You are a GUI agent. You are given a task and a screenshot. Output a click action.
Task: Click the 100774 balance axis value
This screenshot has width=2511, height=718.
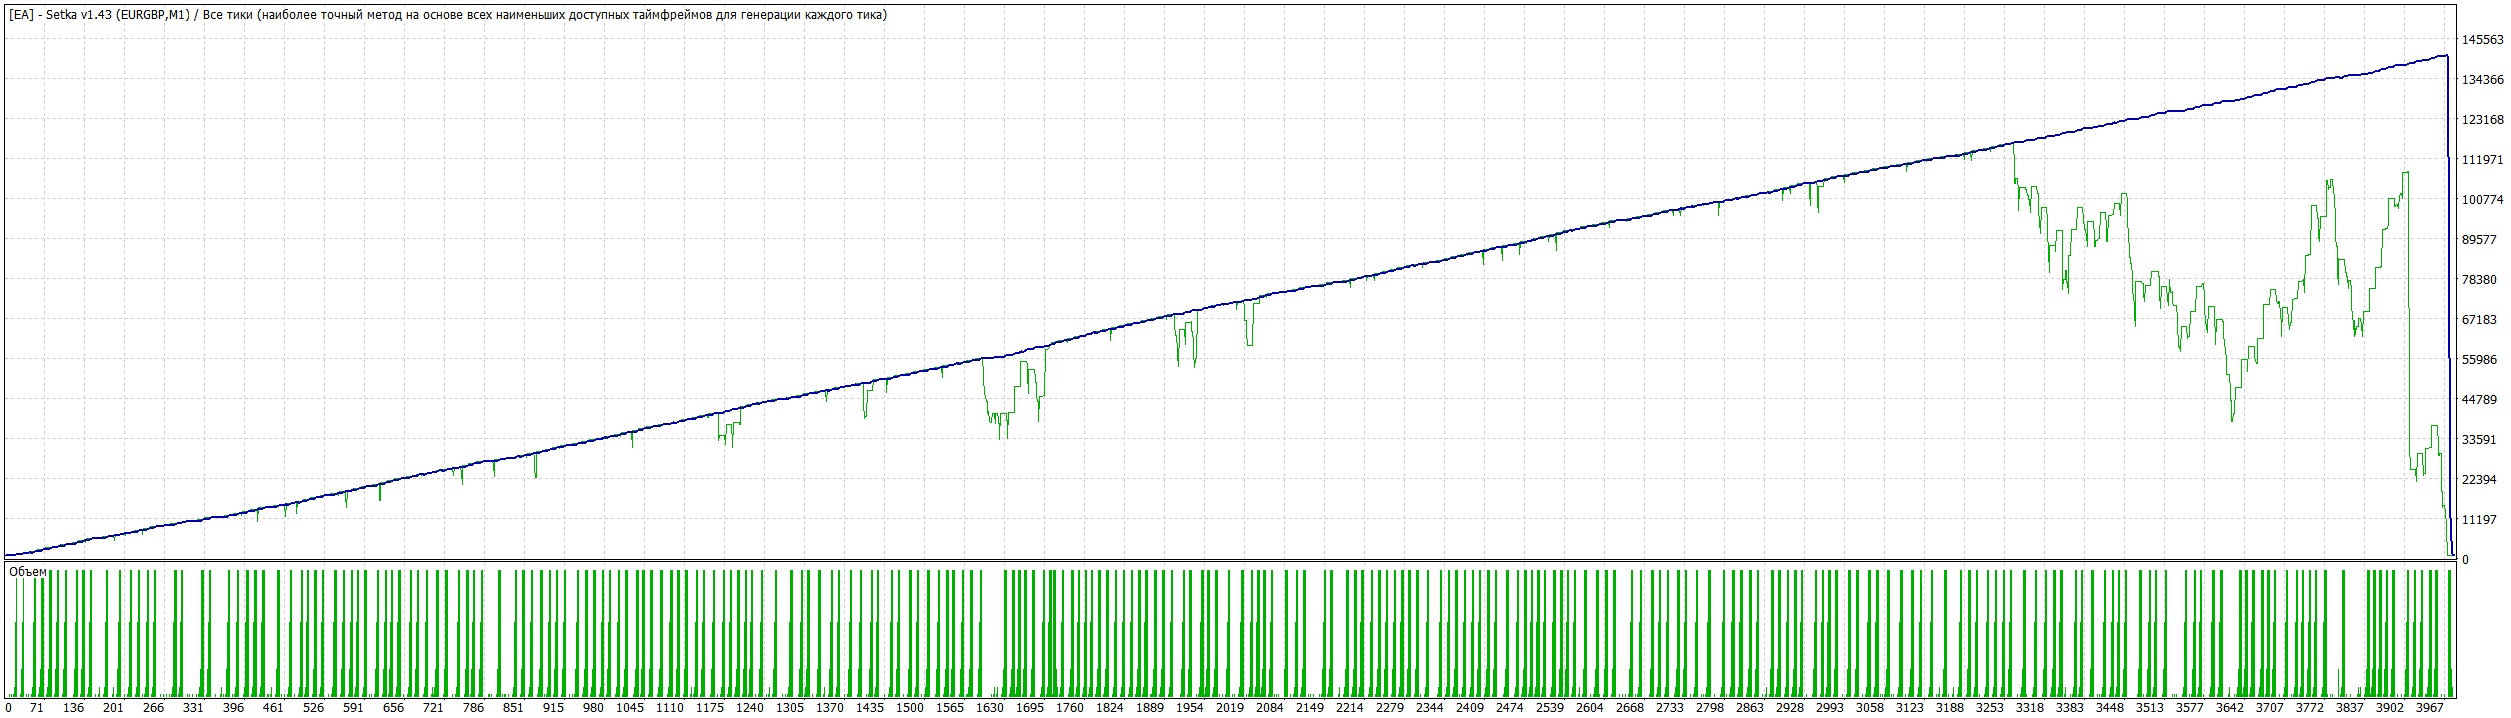coord(2482,200)
